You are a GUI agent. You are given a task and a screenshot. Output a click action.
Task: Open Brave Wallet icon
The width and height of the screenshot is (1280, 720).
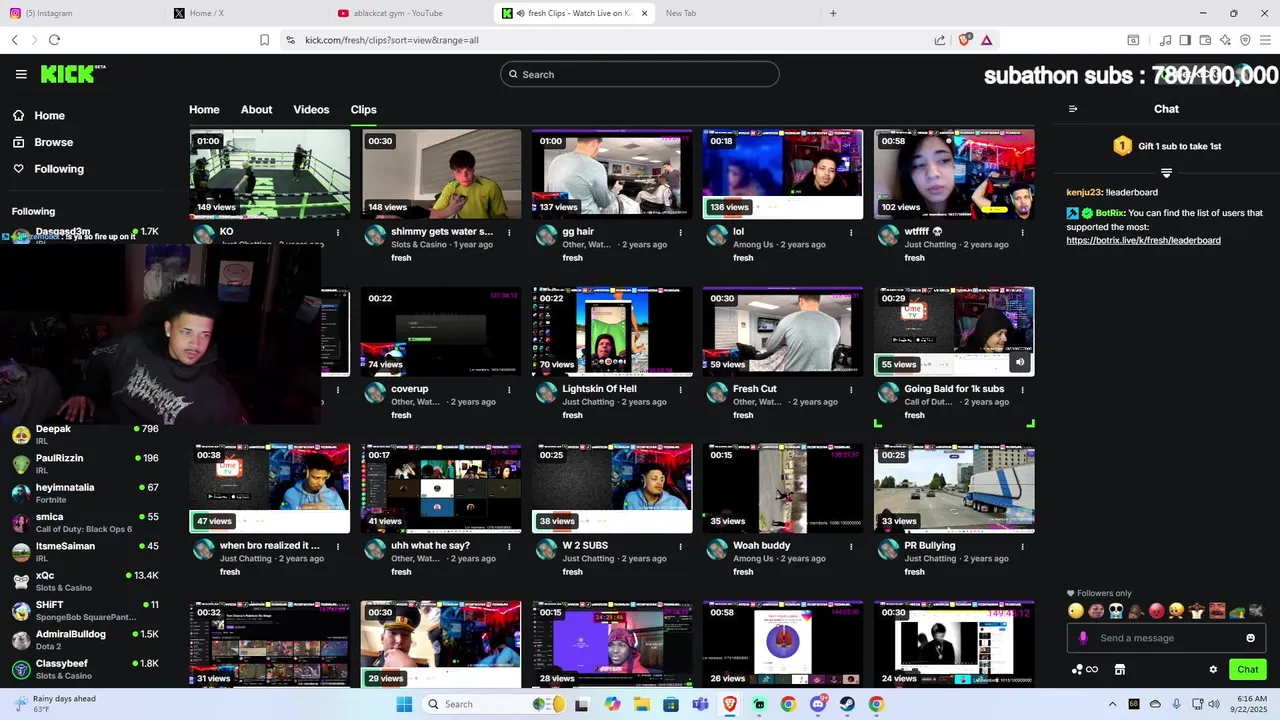click(1205, 40)
